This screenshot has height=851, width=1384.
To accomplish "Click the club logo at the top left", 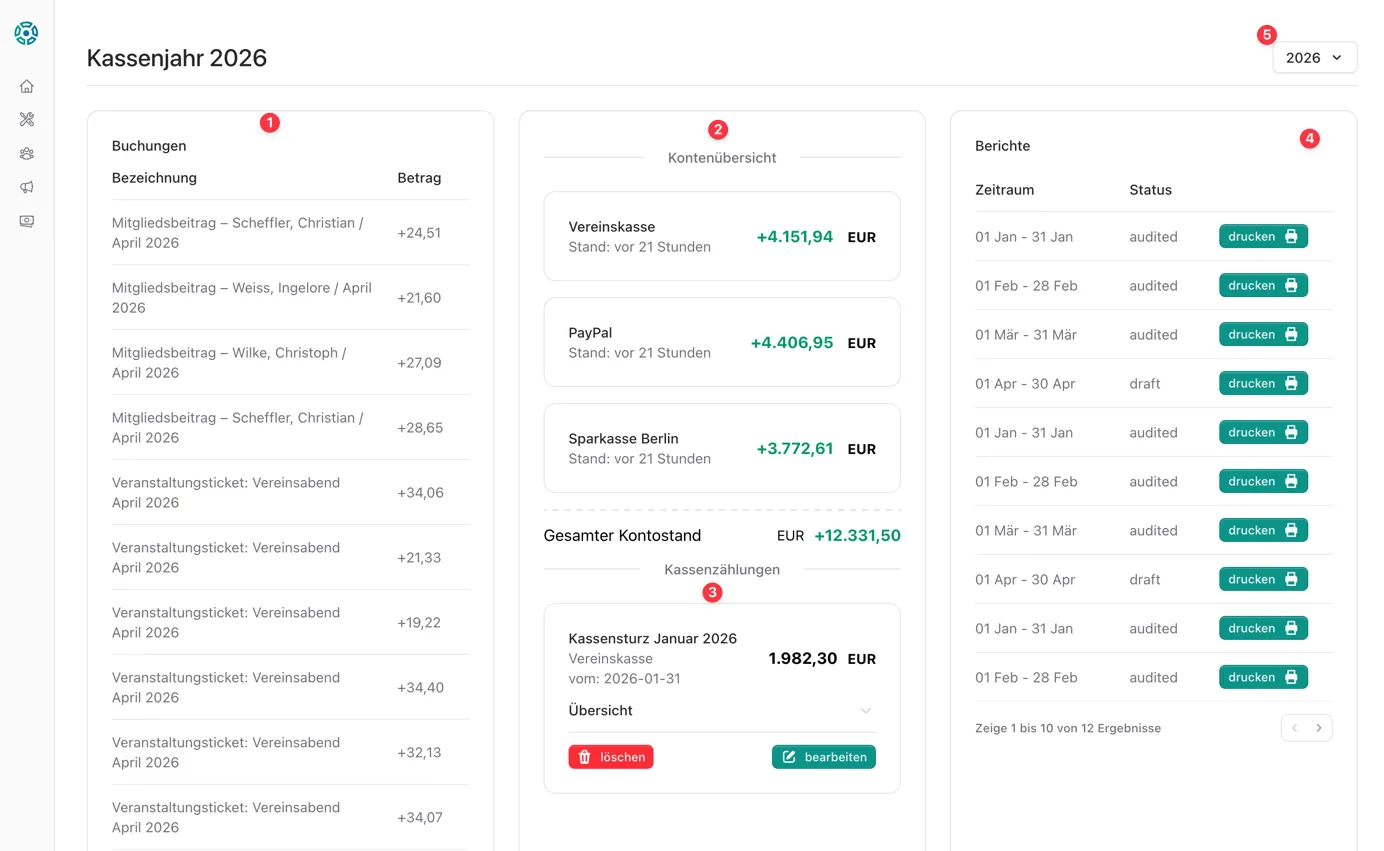I will 26,33.
